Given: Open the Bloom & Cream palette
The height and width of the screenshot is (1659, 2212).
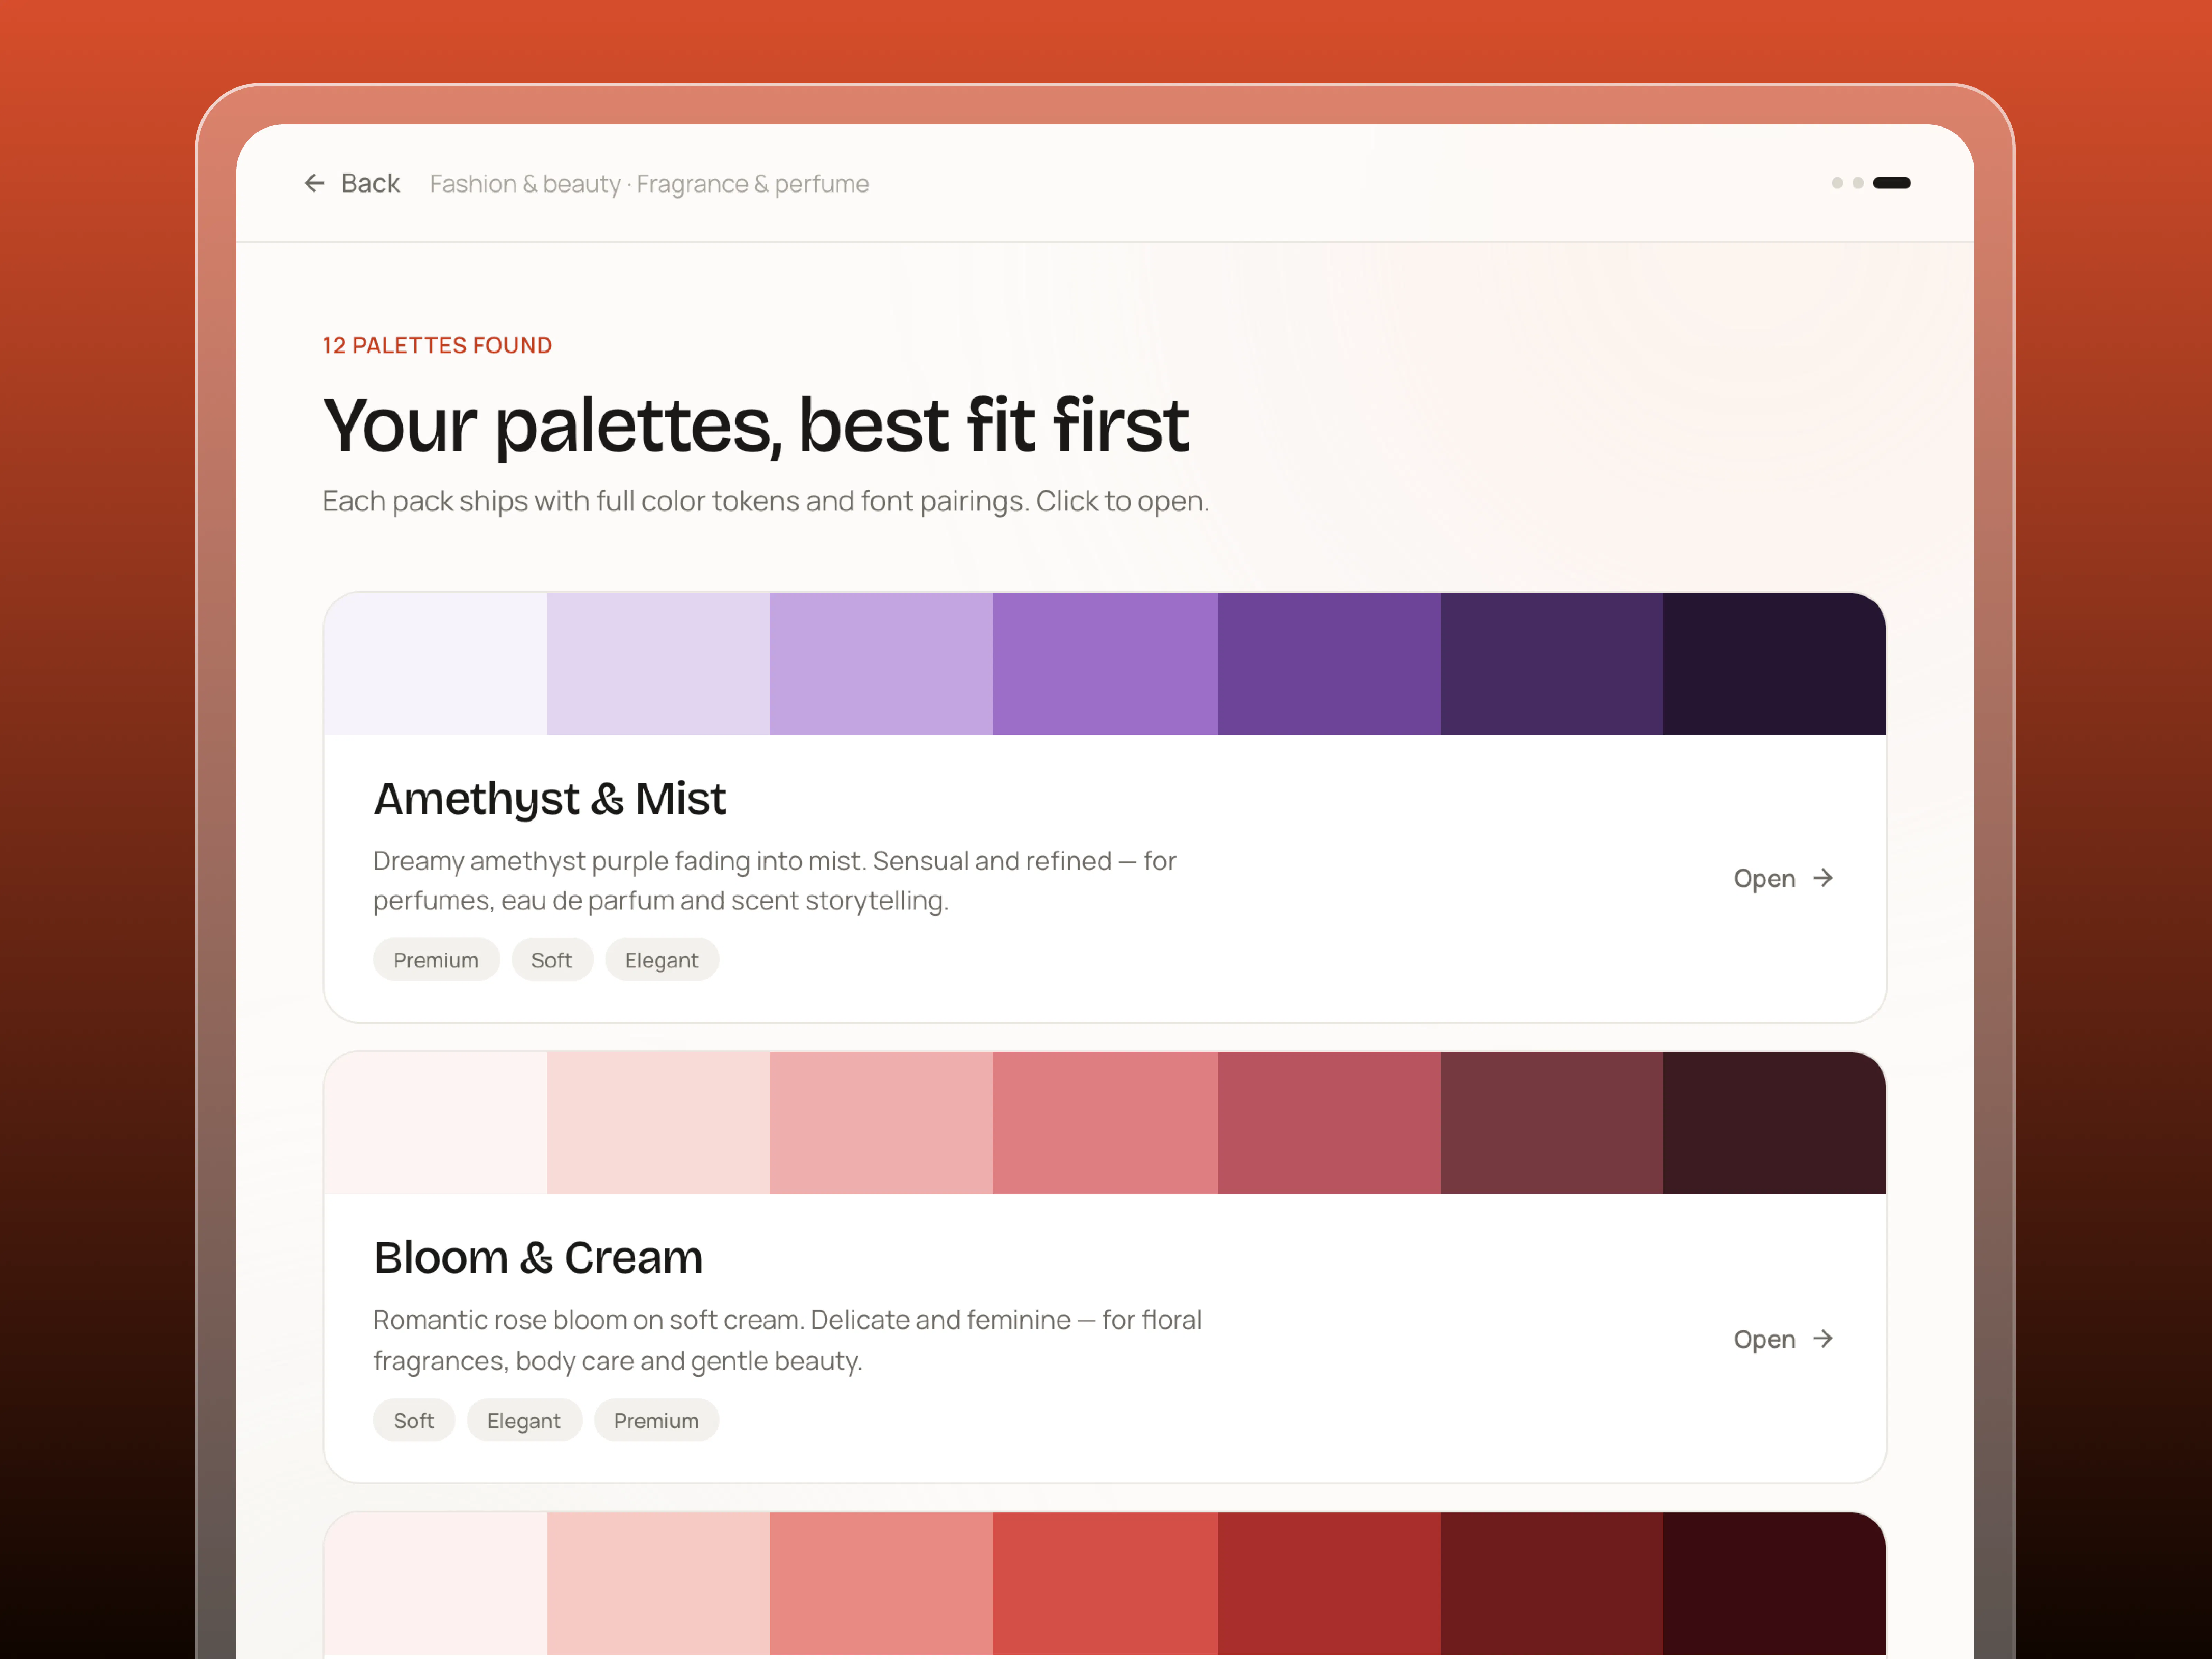Looking at the screenshot, I should coord(1784,1339).
